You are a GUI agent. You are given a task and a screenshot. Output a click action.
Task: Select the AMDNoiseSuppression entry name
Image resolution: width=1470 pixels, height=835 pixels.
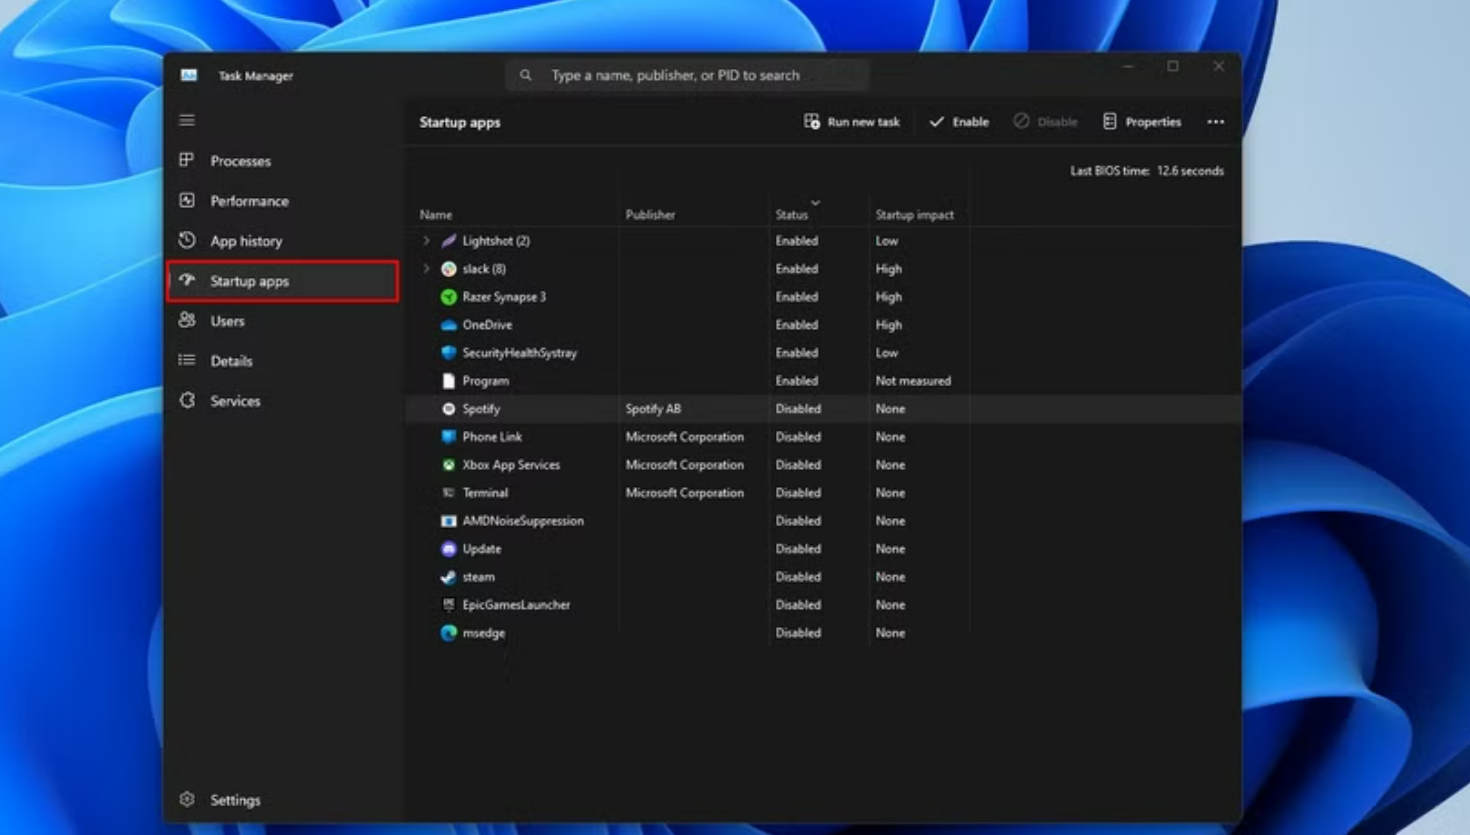pos(523,521)
